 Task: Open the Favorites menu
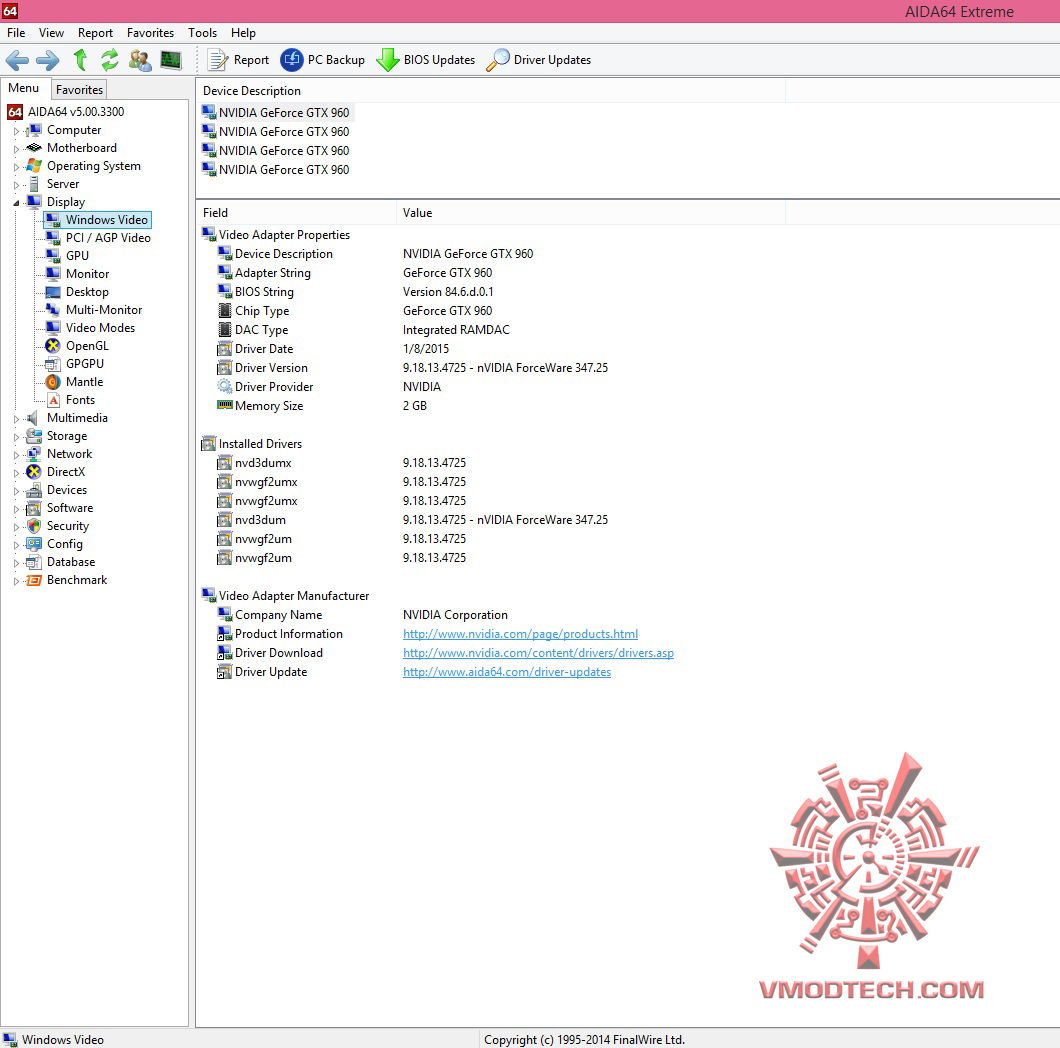[x=150, y=32]
